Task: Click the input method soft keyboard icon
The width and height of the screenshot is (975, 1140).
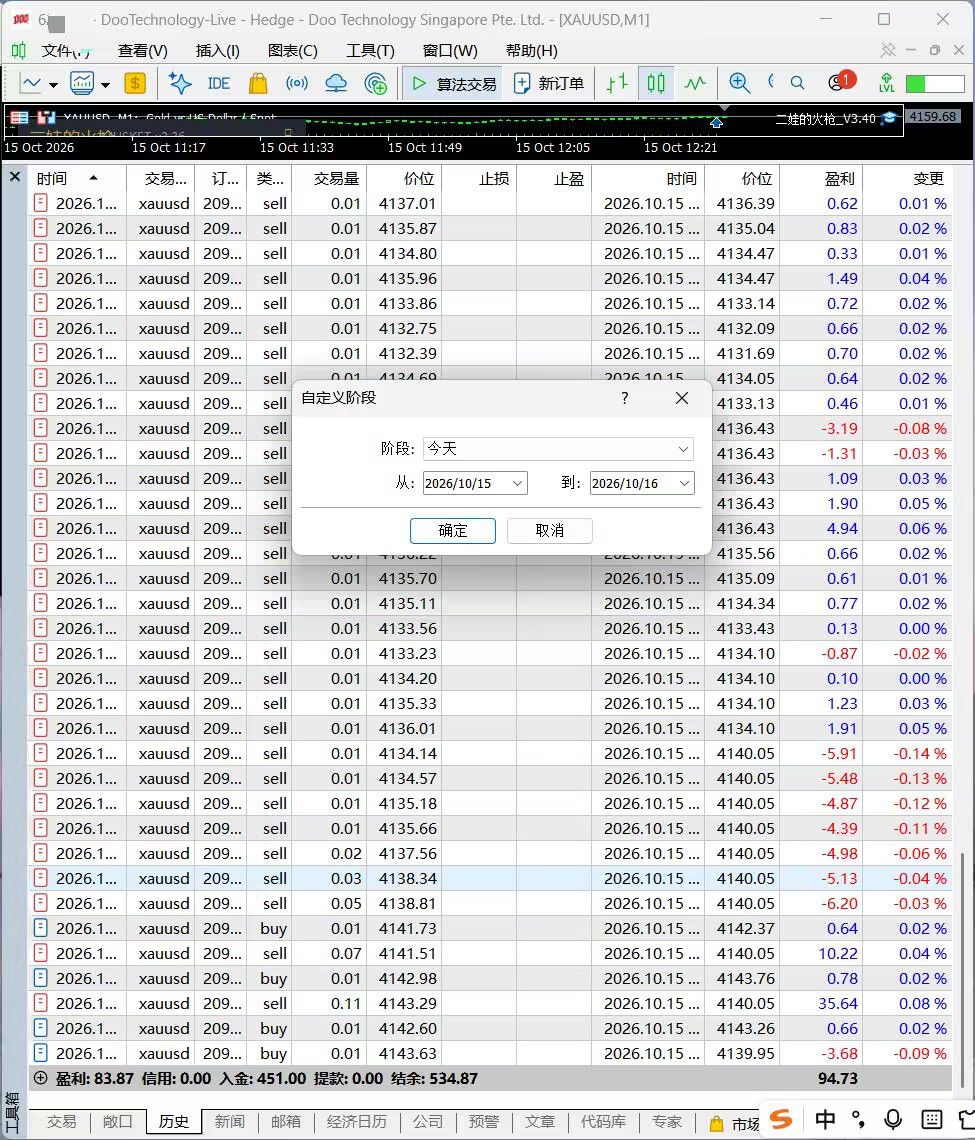Action: (x=931, y=1120)
